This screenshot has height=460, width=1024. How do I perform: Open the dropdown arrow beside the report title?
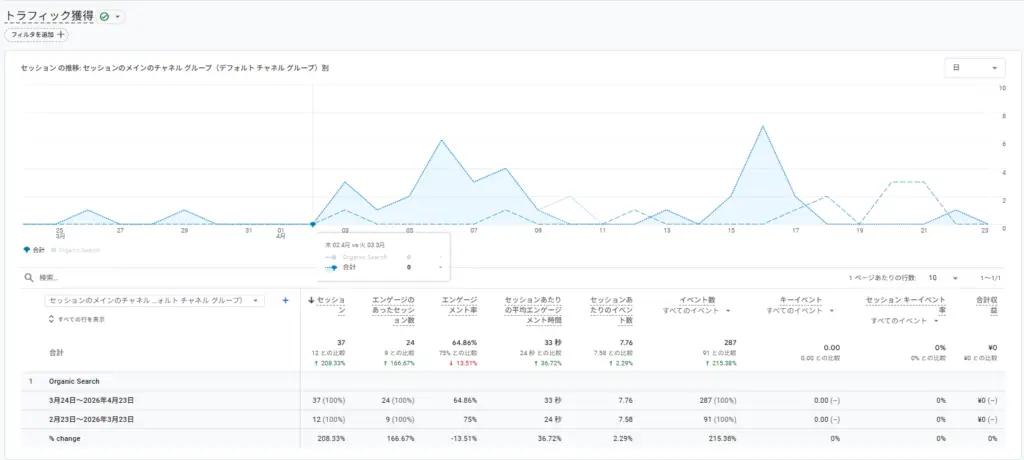(118, 17)
